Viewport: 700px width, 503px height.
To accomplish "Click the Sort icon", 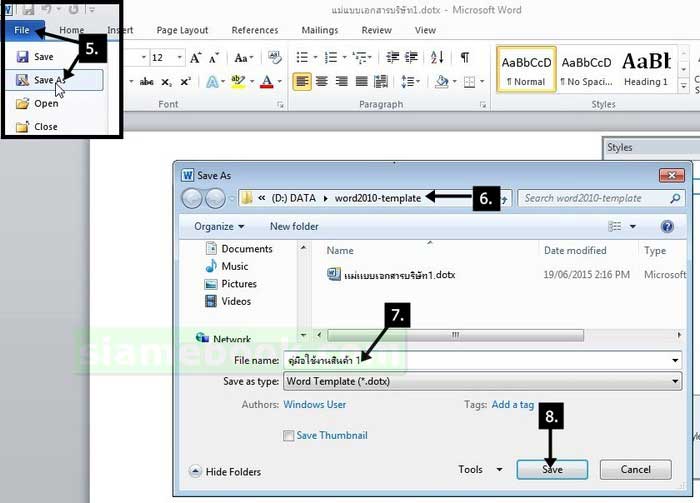I will pyautogui.click(x=437, y=57).
